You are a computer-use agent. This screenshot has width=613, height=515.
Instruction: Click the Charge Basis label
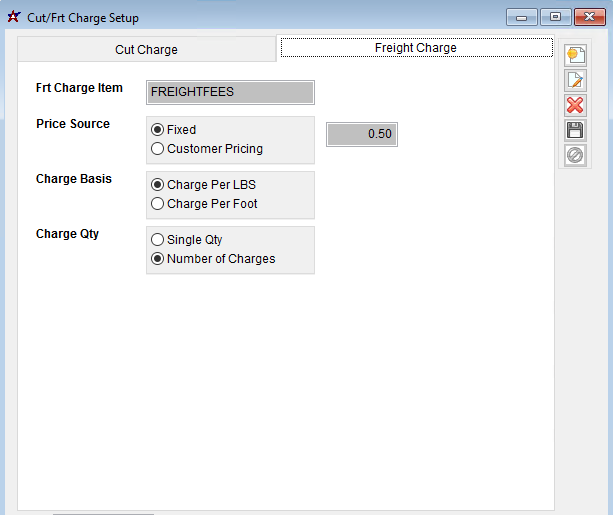coord(74,179)
